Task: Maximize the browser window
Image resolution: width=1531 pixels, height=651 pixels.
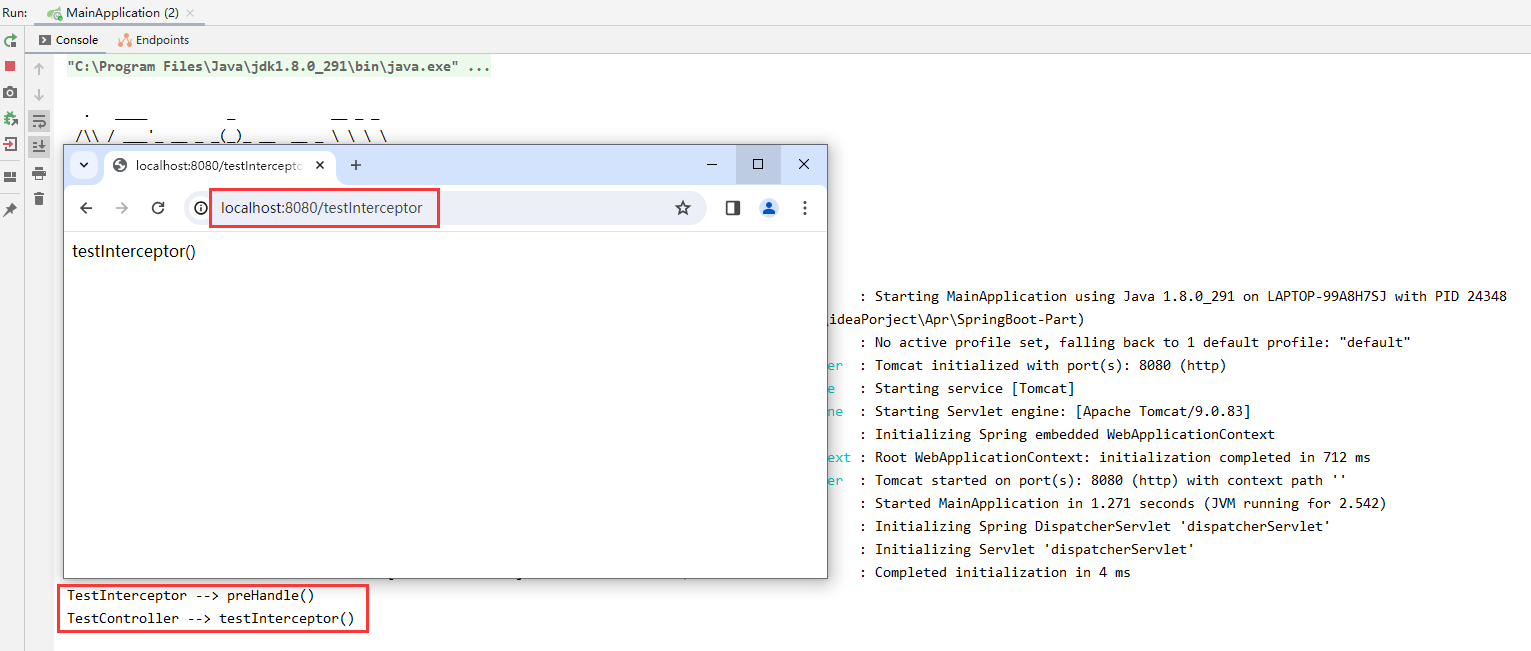Action: point(758,164)
